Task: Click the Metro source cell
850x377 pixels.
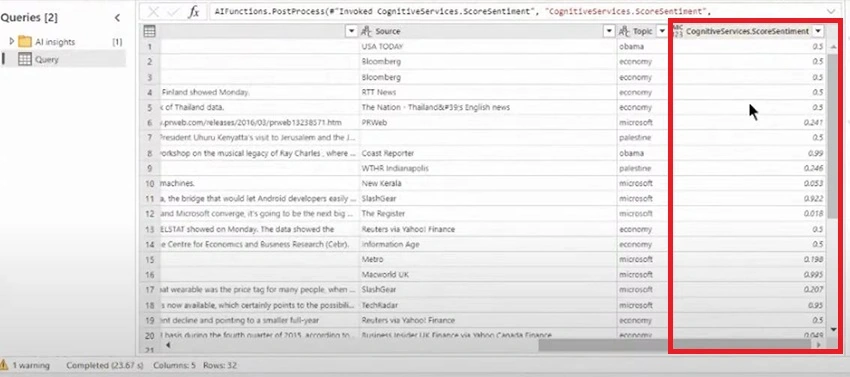Action: coord(487,259)
